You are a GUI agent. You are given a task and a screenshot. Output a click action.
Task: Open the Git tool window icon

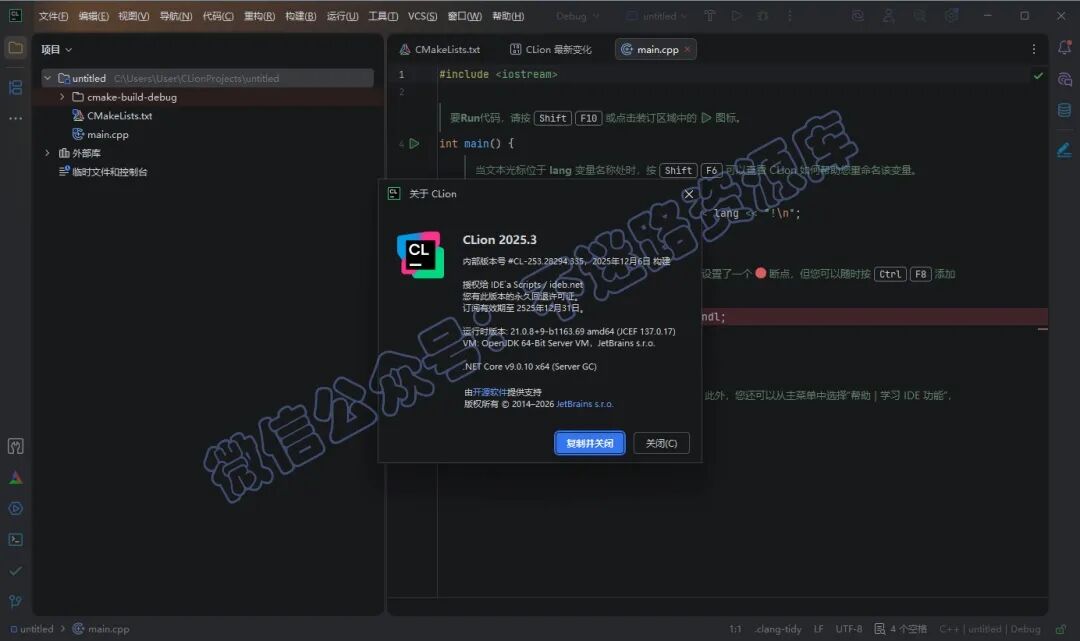[x=15, y=601]
